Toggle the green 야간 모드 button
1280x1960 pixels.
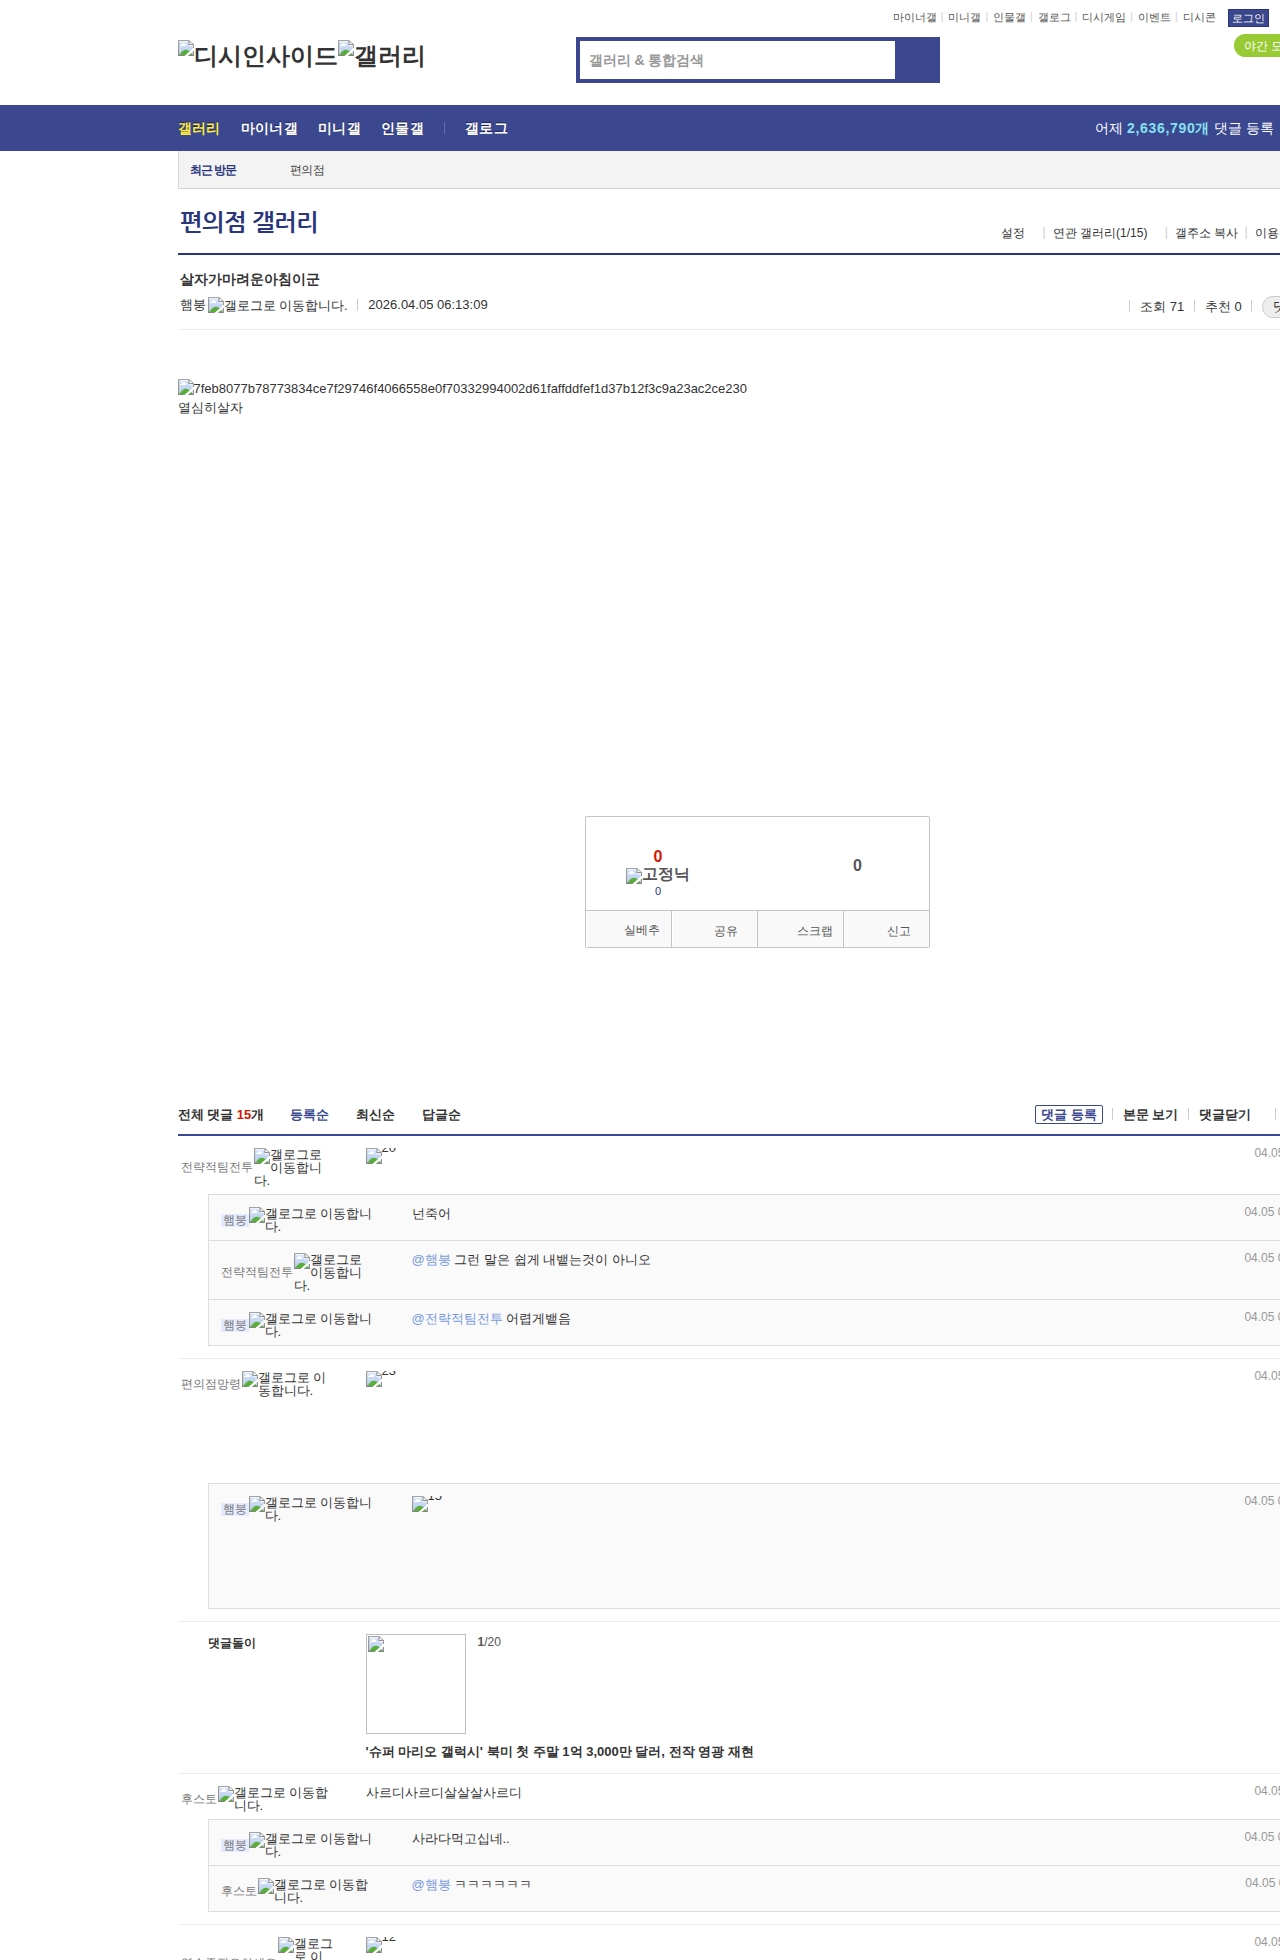point(1257,46)
